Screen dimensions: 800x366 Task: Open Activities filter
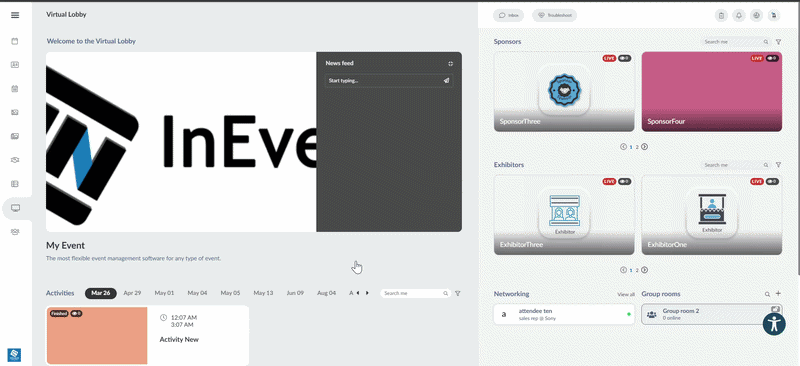point(458,294)
